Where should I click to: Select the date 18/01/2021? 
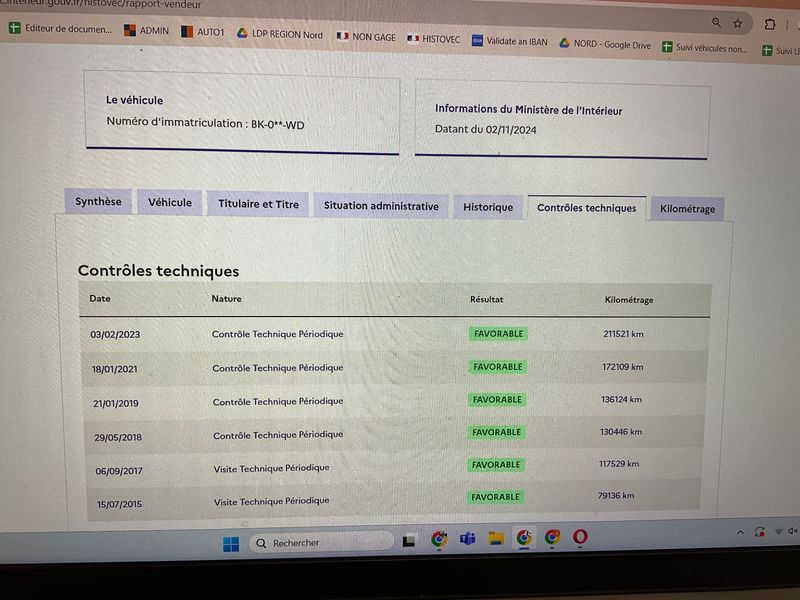[115, 369]
